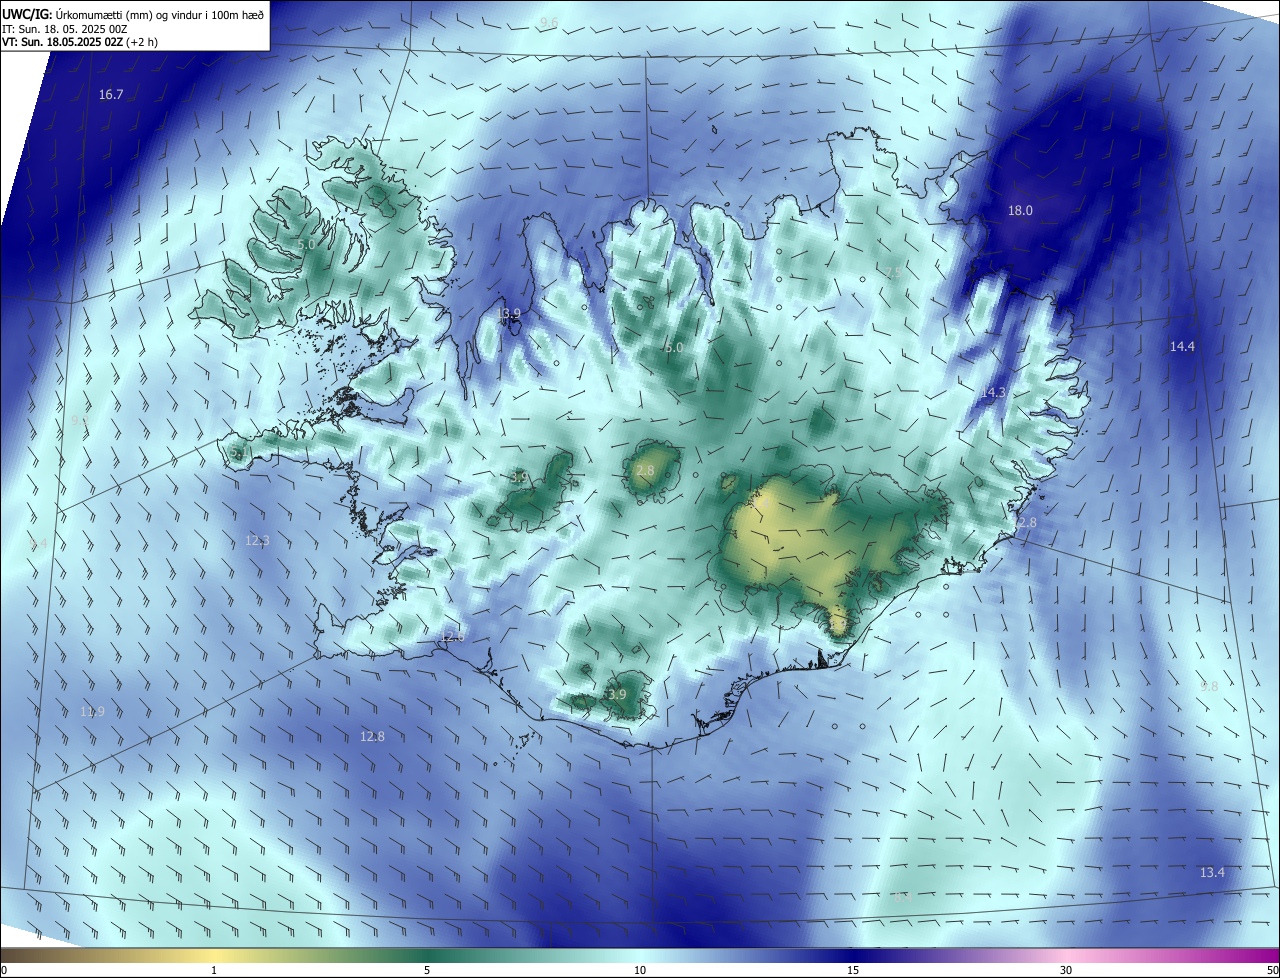Select the "VT: Sun. 18.05.2025 02Z (+2 h)" line
This screenshot has height=978, width=1280.
tap(80, 43)
